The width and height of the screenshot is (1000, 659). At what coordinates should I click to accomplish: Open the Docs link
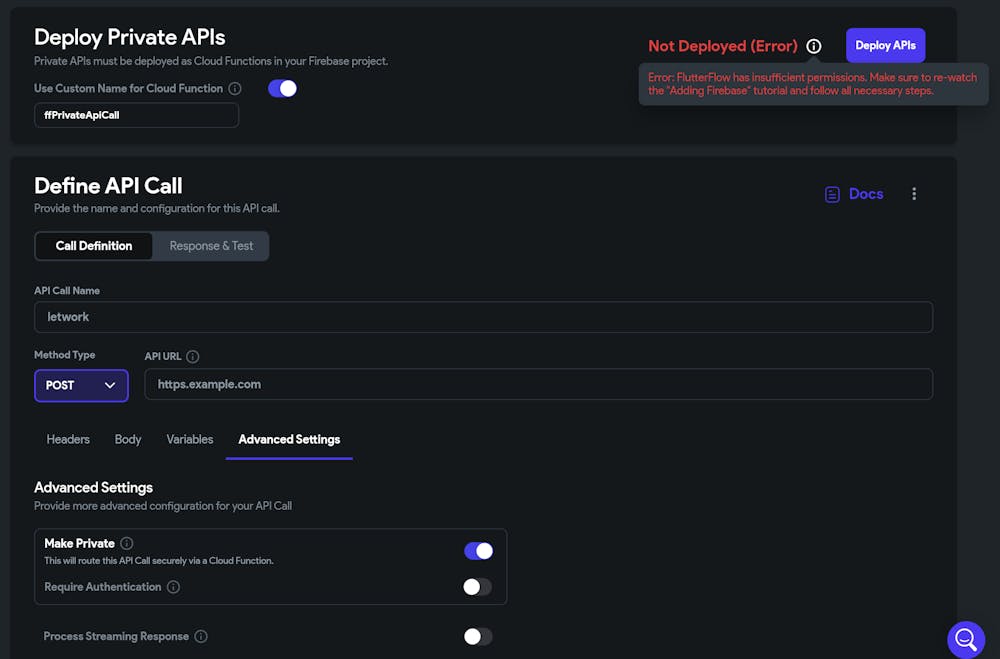tap(865, 194)
